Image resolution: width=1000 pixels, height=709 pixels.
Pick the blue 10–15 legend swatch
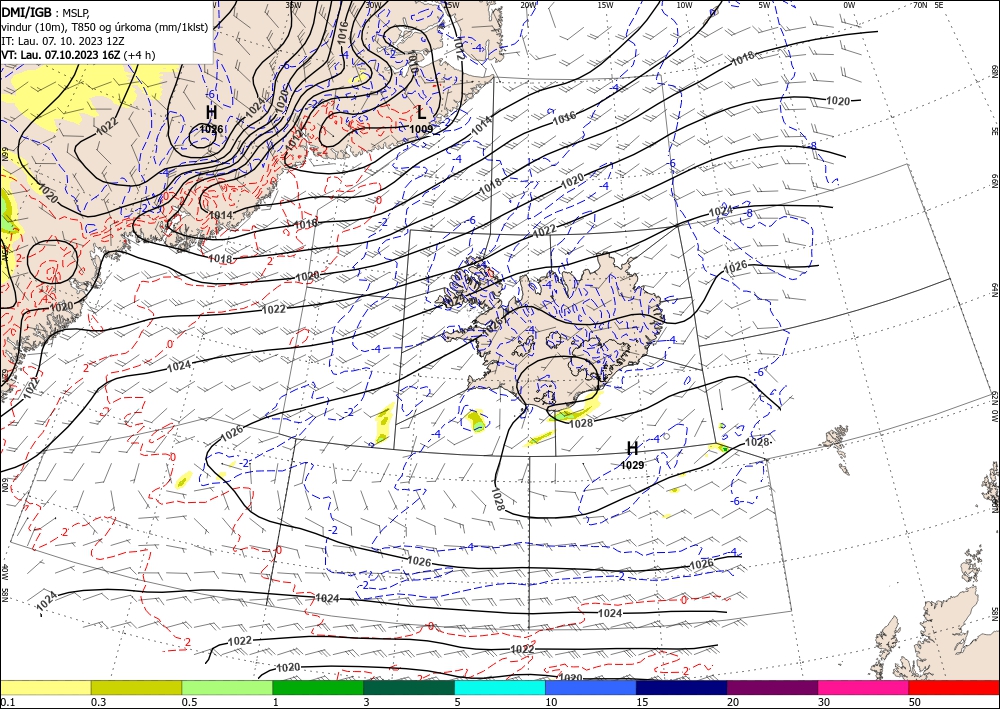pos(591,687)
